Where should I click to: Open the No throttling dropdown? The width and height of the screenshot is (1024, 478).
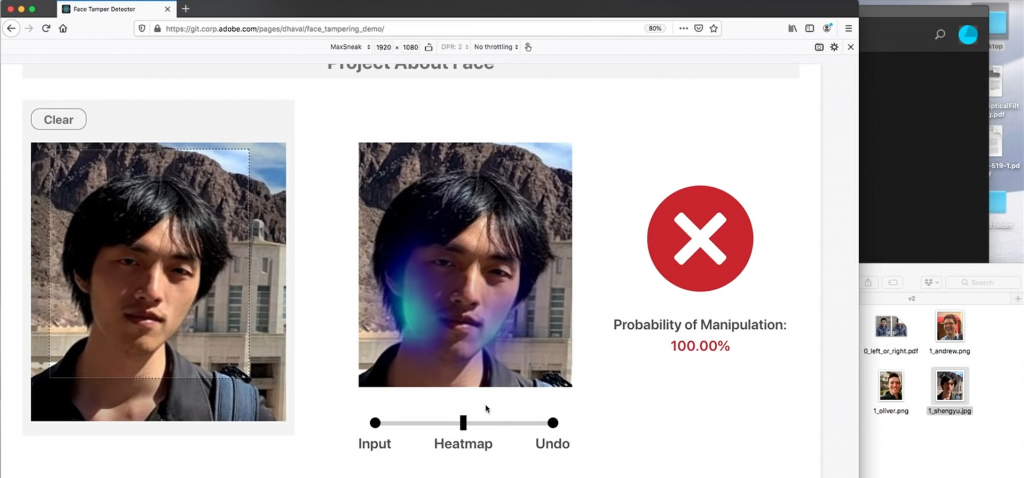(x=496, y=47)
